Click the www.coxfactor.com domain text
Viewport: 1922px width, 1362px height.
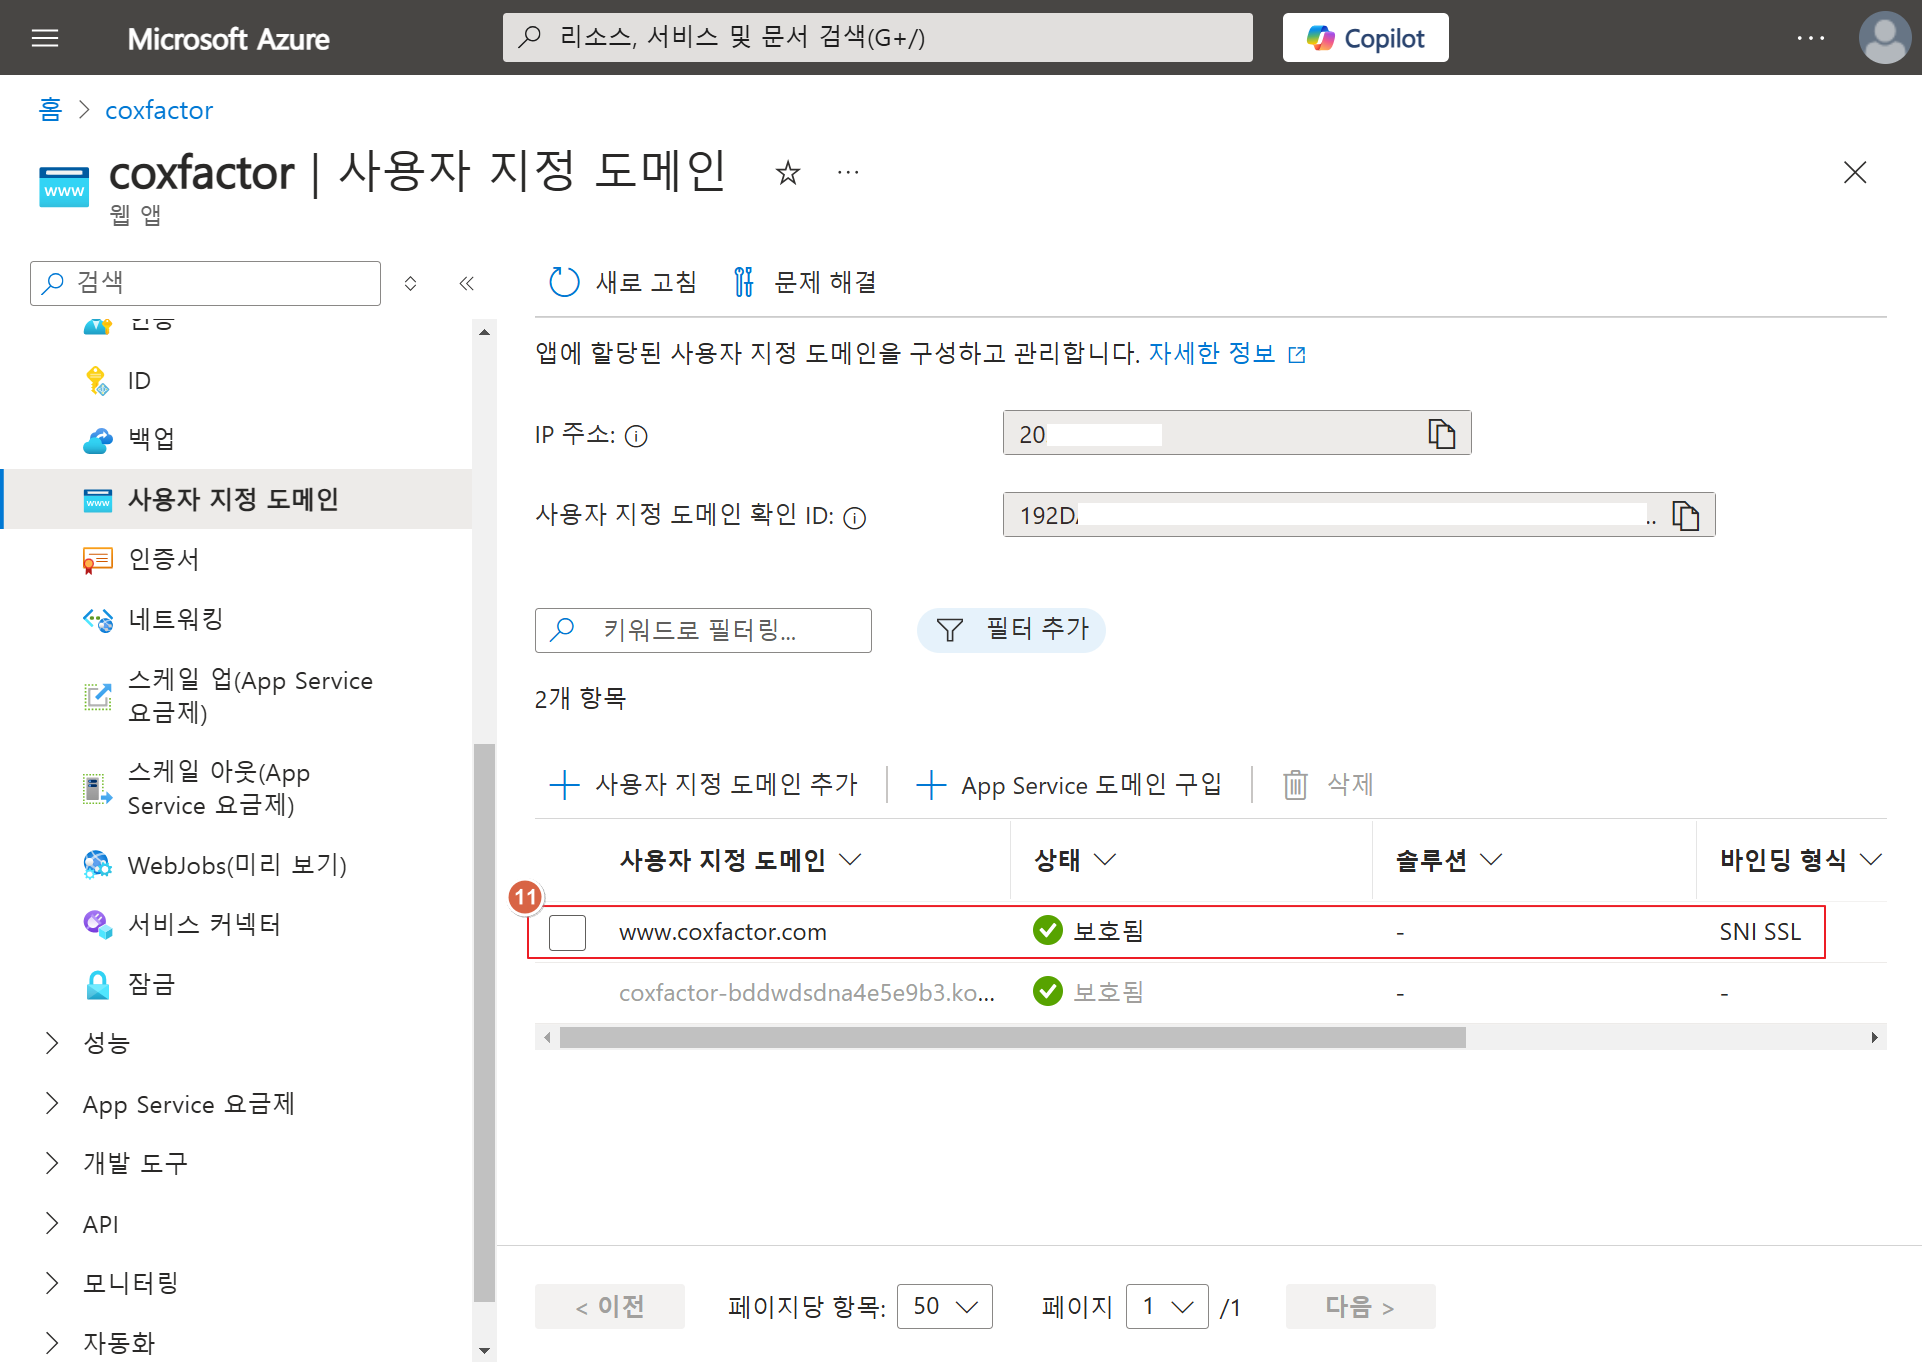tap(723, 932)
